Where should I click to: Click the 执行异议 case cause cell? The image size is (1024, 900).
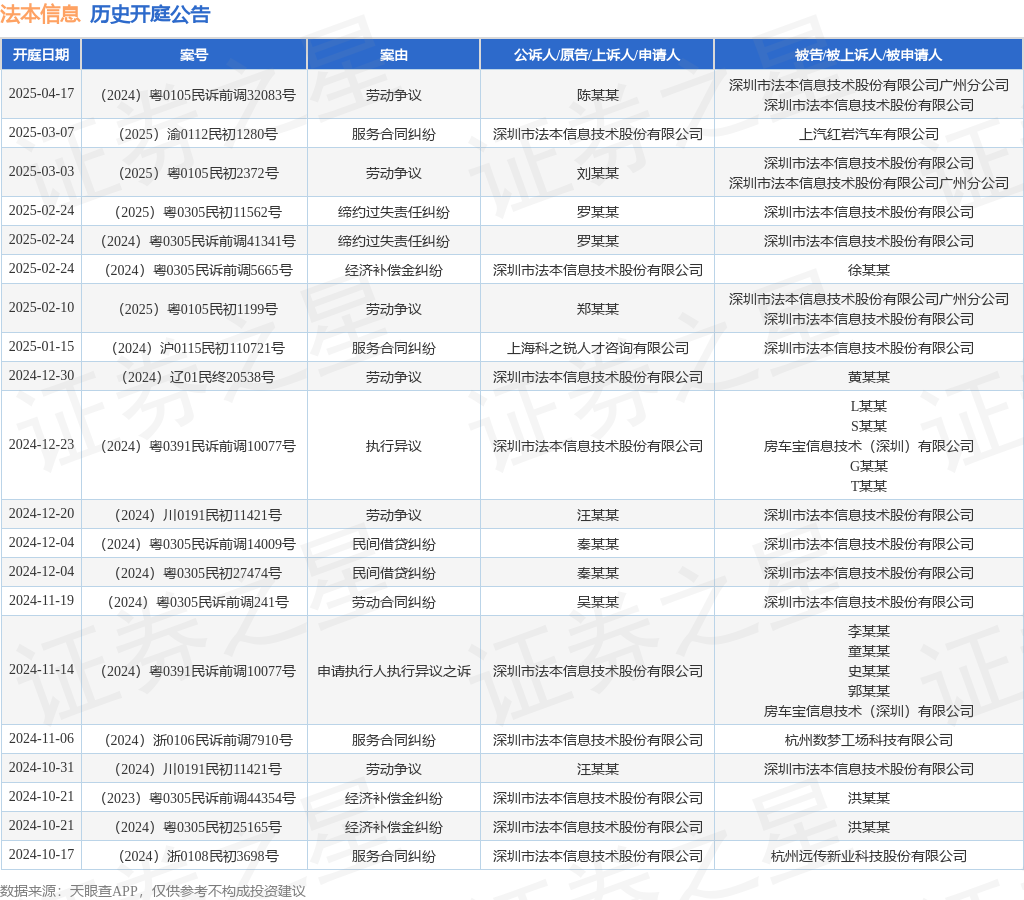pyautogui.click(x=394, y=446)
